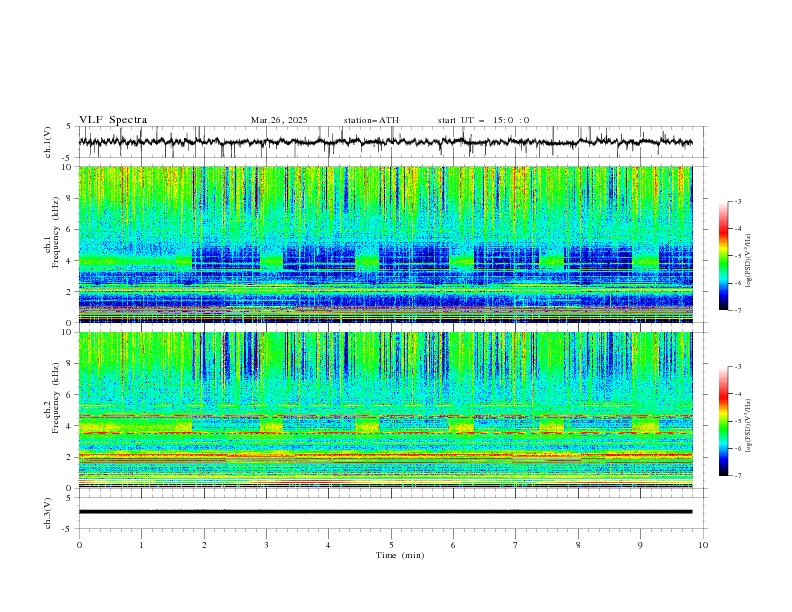Click tick label "5" on the Time axis

click(391, 545)
